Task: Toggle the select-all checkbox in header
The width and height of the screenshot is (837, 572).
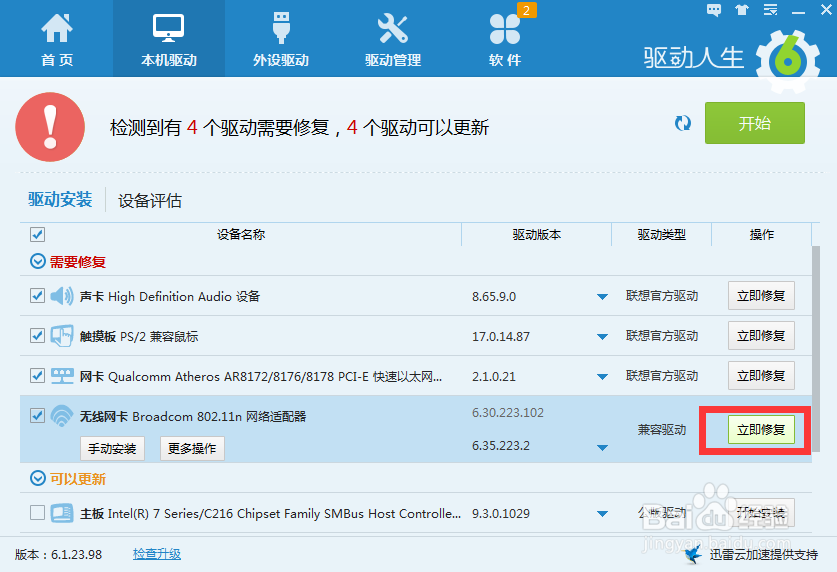Action: [x=37, y=234]
